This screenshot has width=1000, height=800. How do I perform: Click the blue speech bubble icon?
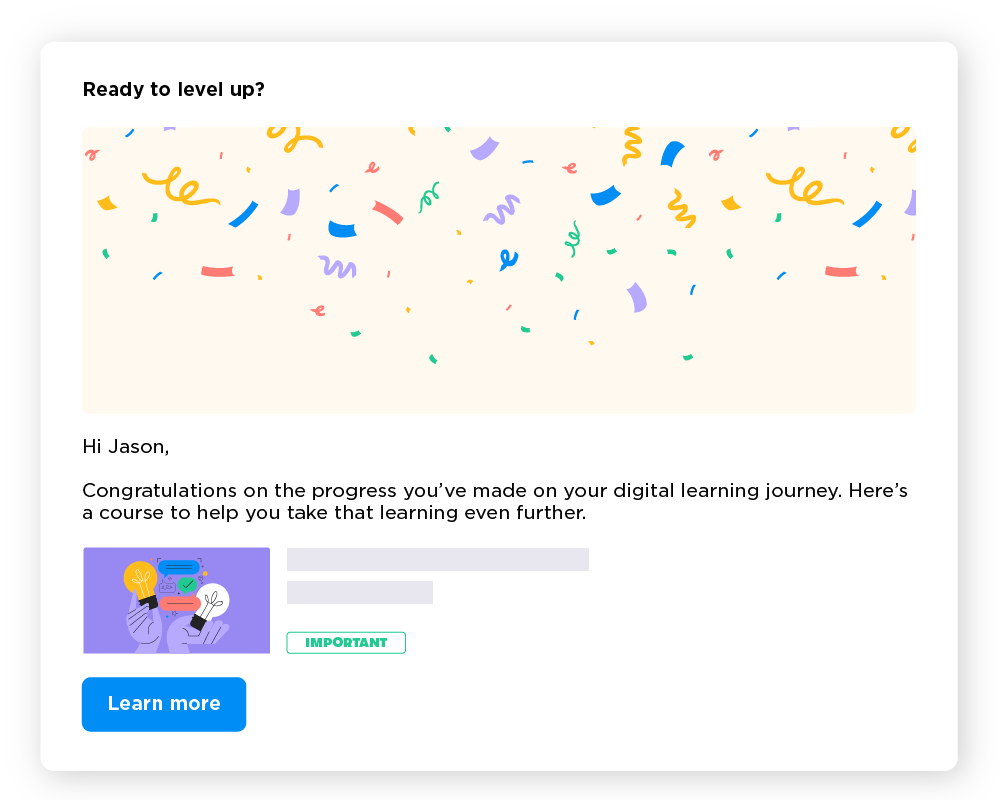click(179, 567)
